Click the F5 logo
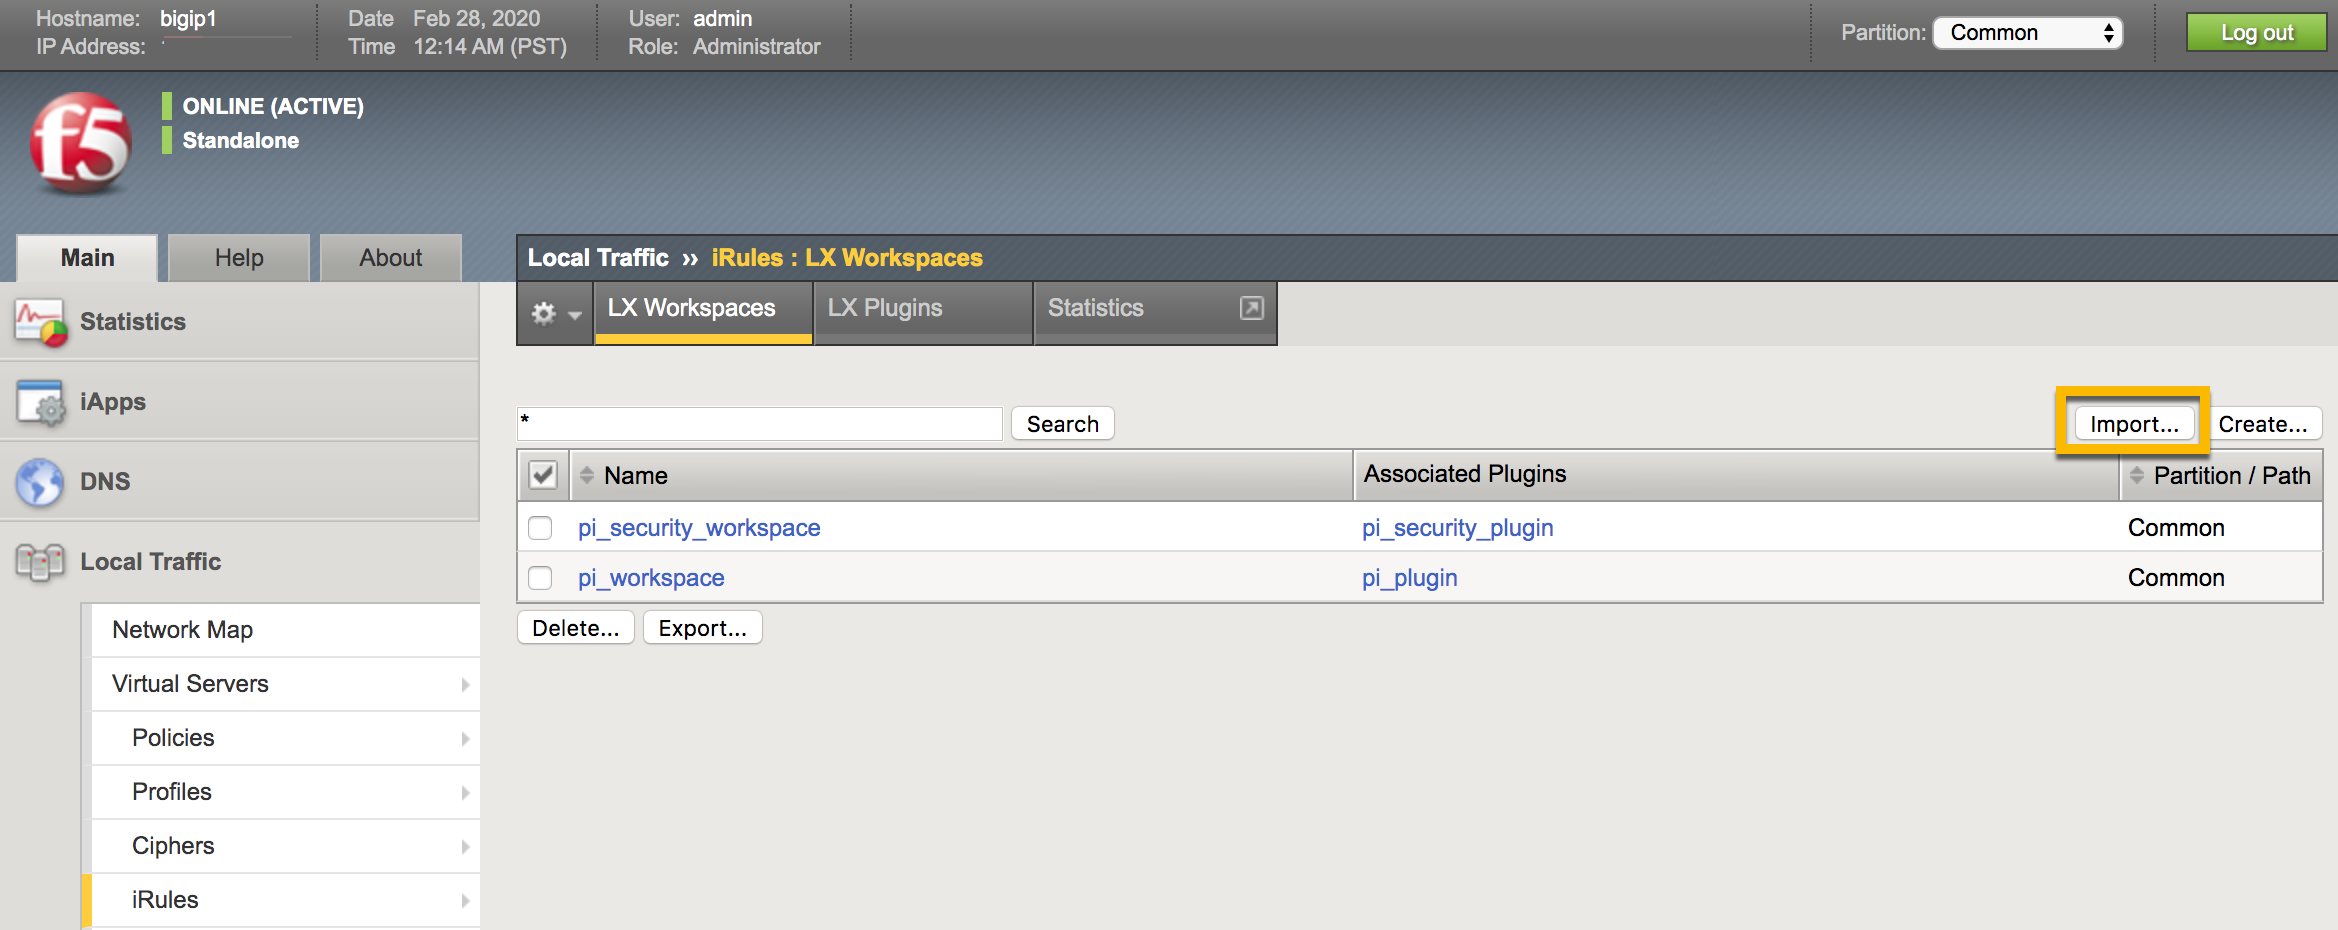Screen dimensions: 2338x930 pos(80,142)
